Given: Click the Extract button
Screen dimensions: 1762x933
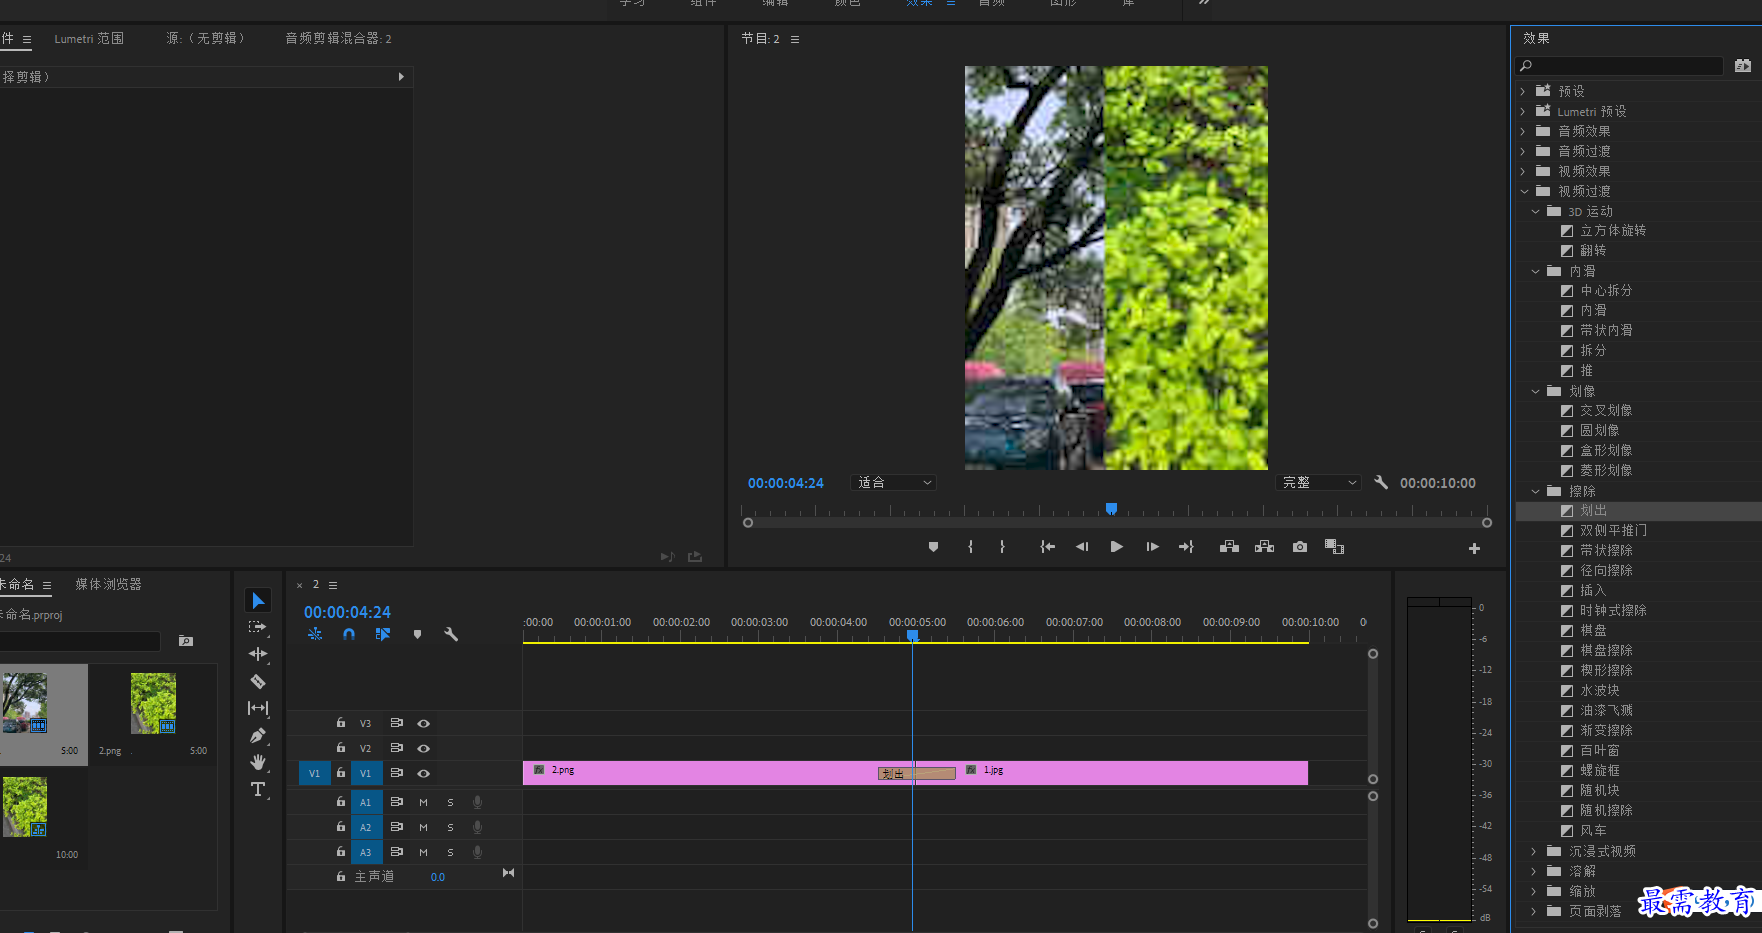Looking at the screenshot, I should [1265, 547].
